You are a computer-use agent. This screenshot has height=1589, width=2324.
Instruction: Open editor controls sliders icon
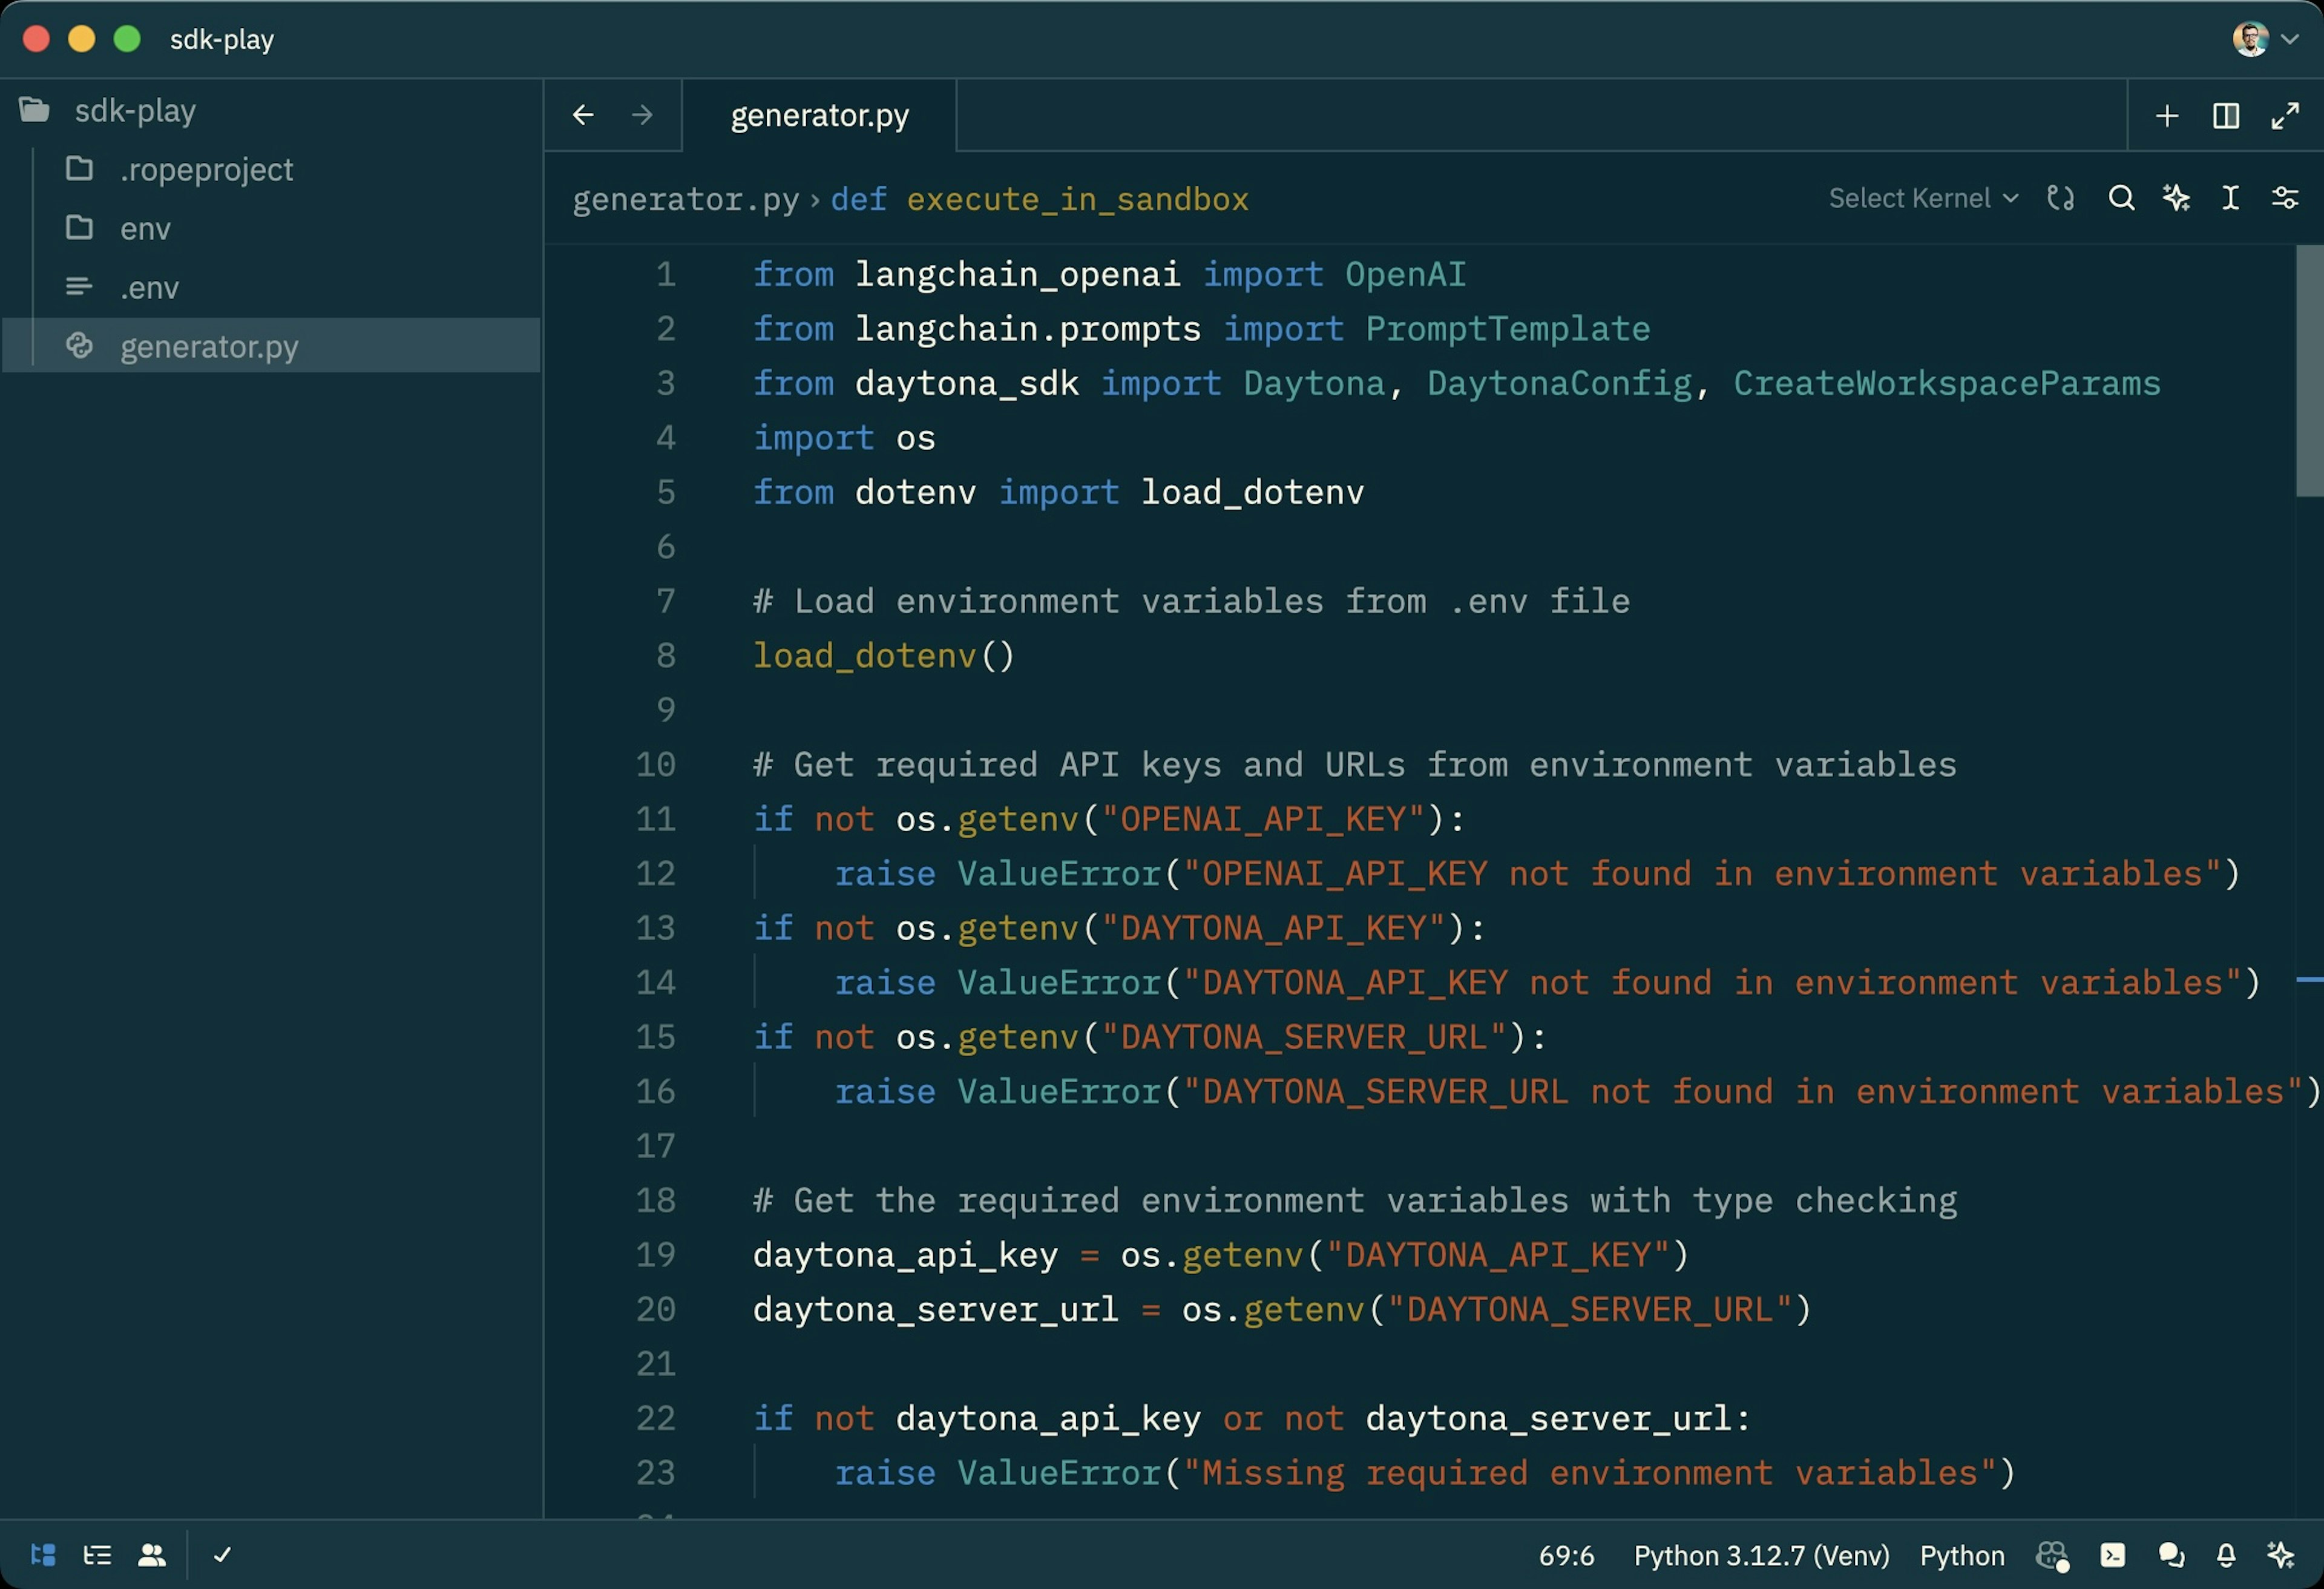2285,198
